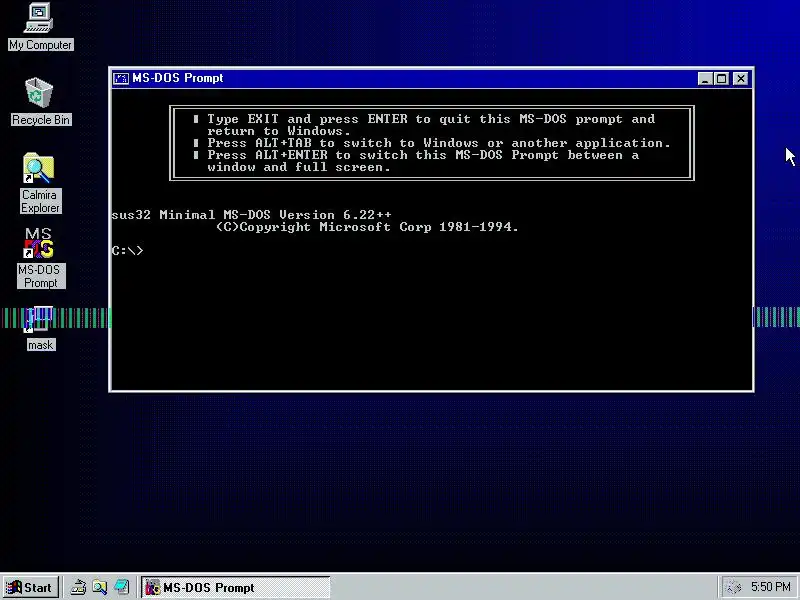Viewport: 800px width, 600px height.
Task: Launch Explorer from the quick launch folder icon
Action: click(99, 588)
